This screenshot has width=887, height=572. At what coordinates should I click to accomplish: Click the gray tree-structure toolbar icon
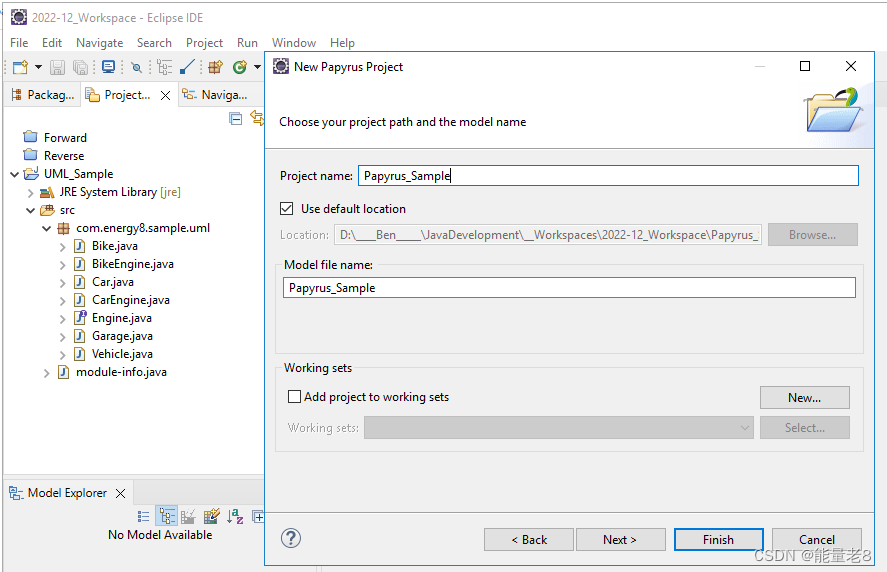(x=165, y=67)
